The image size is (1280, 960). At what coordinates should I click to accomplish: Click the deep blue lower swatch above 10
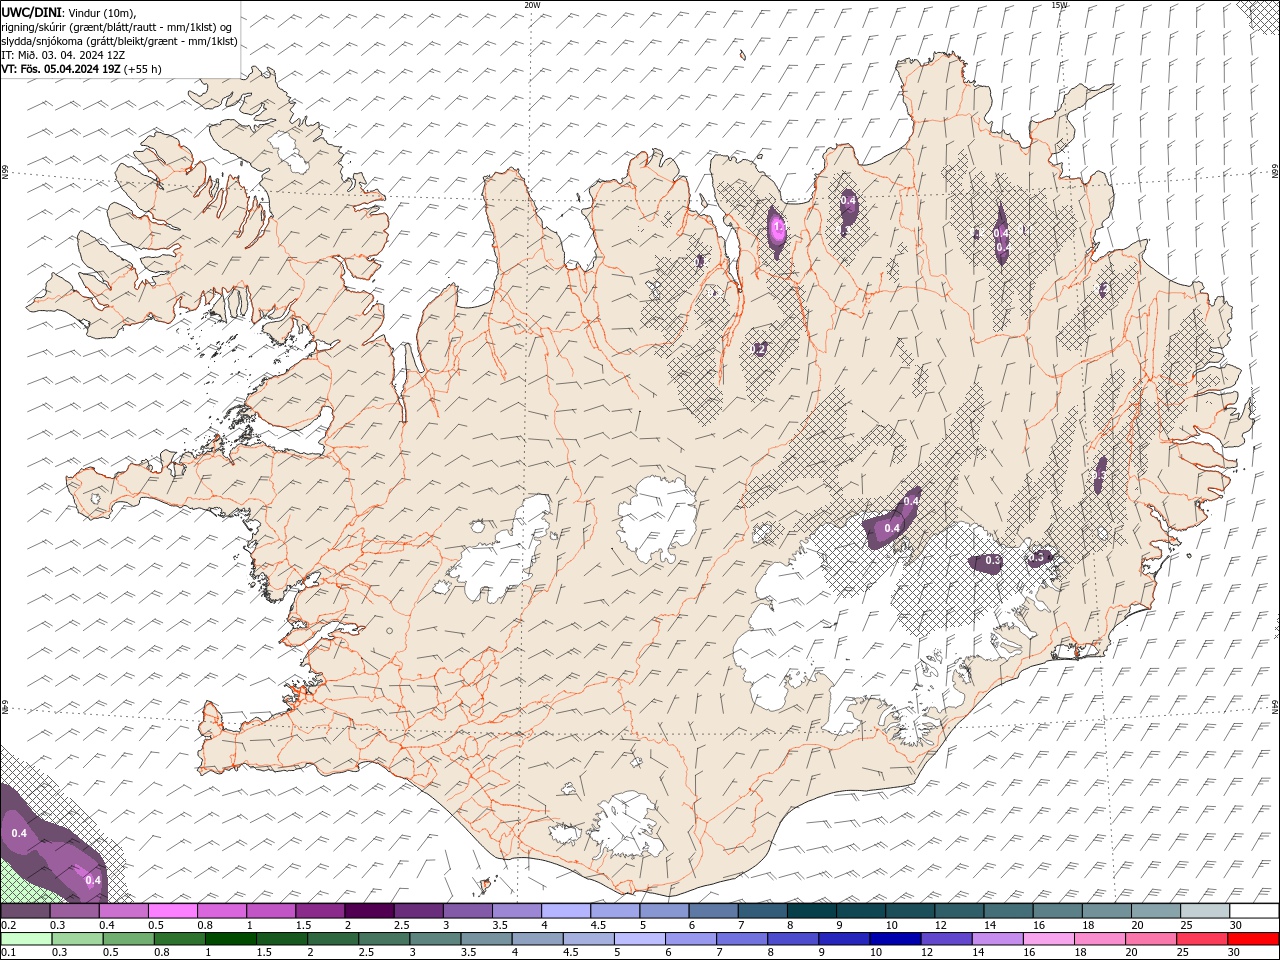[x=894, y=939]
